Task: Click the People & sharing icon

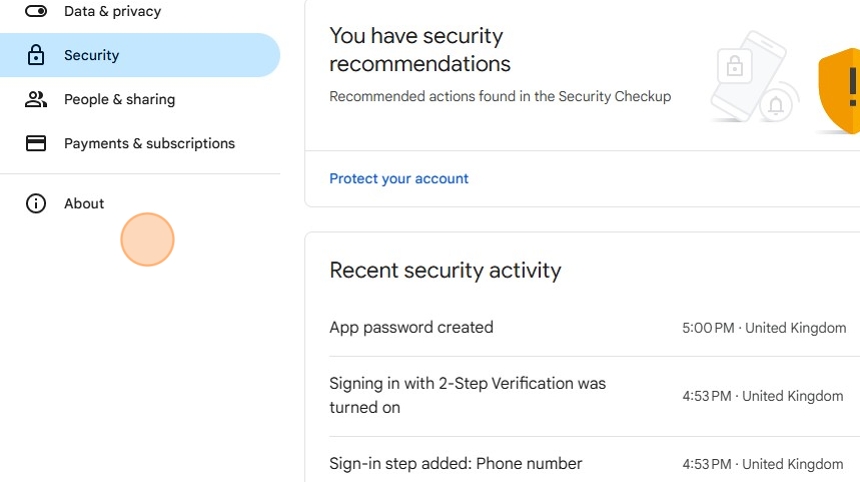Action: click(x=36, y=100)
